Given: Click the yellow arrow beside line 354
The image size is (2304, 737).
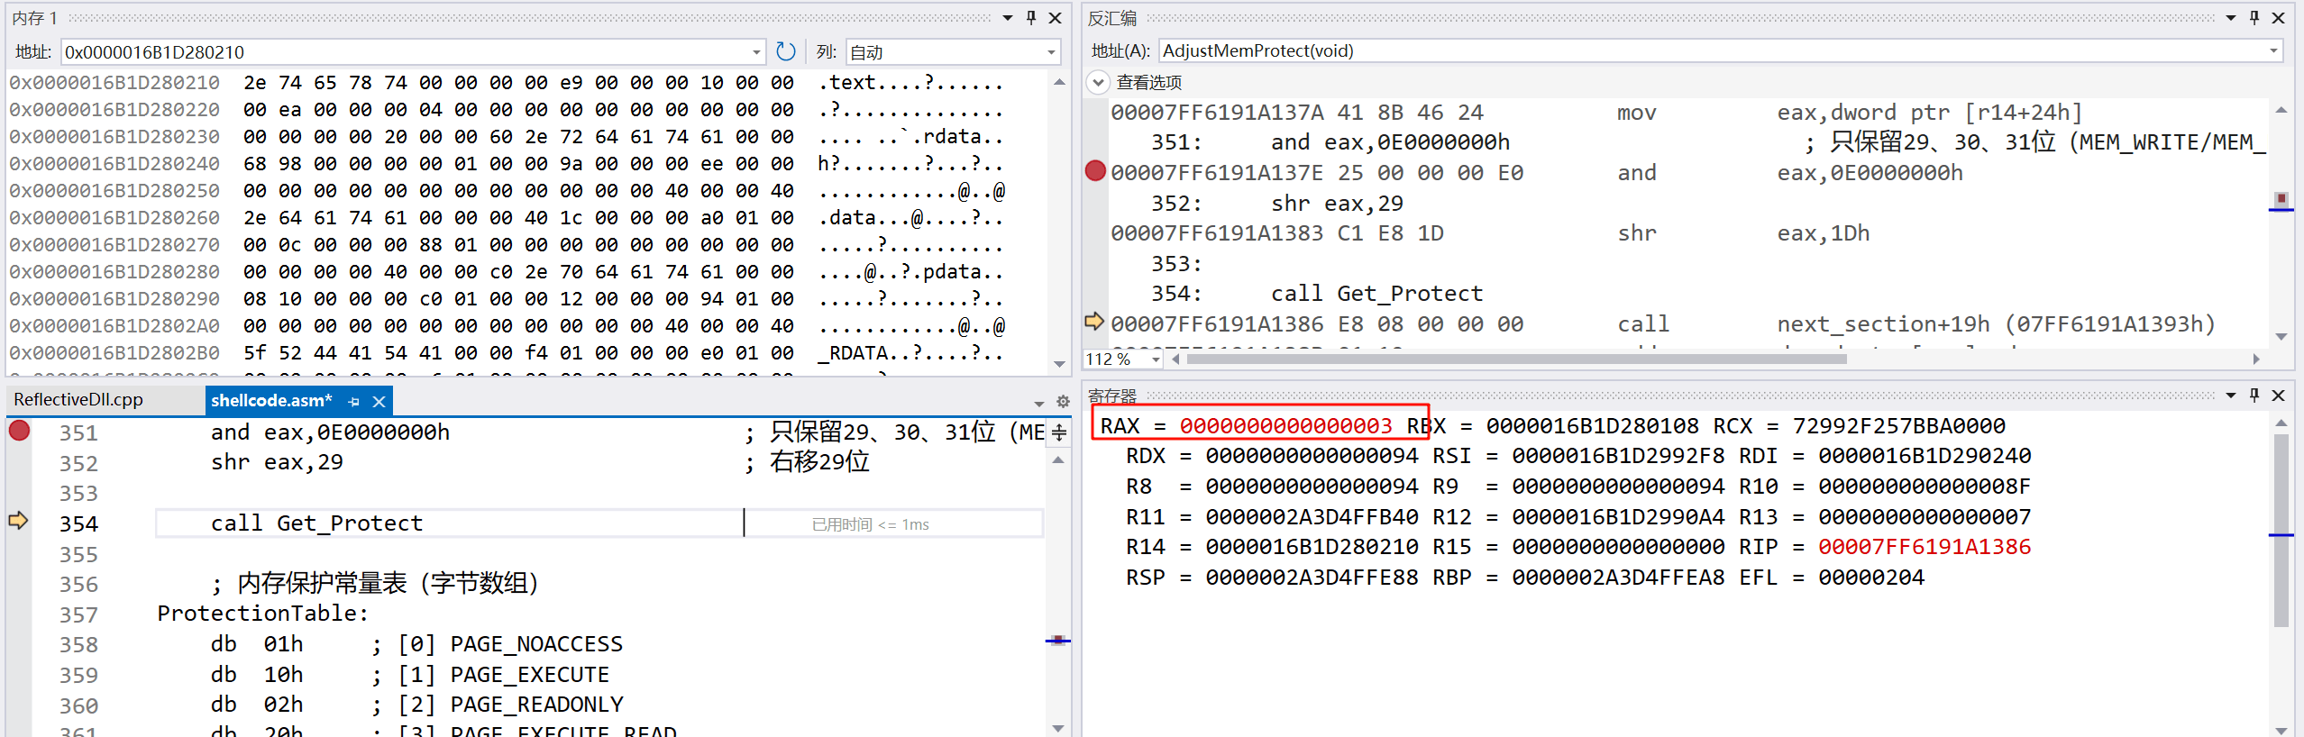Looking at the screenshot, I should pos(18,521).
